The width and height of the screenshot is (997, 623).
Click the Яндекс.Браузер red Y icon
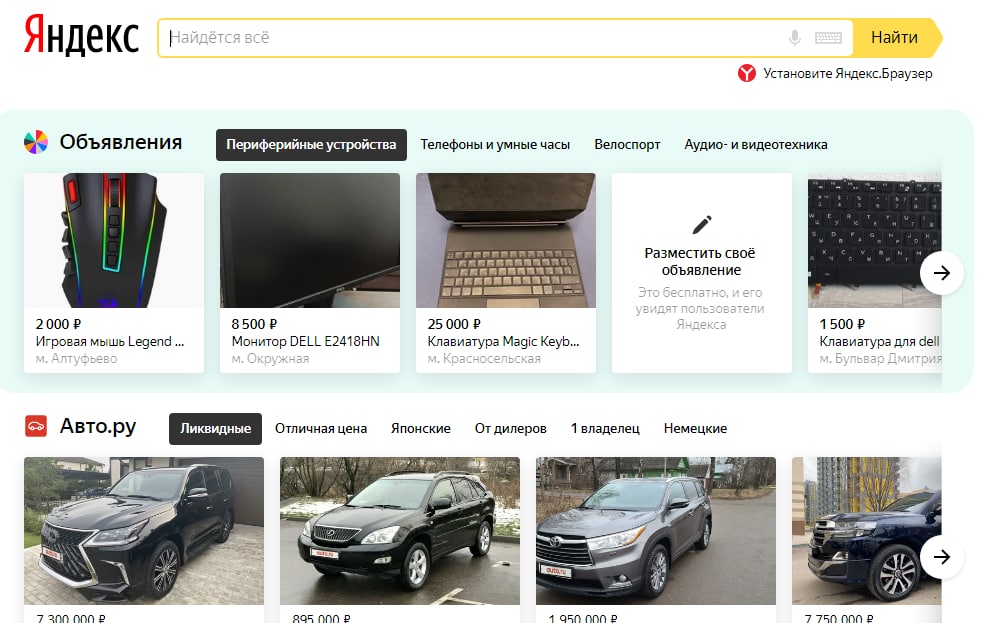[x=746, y=73]
